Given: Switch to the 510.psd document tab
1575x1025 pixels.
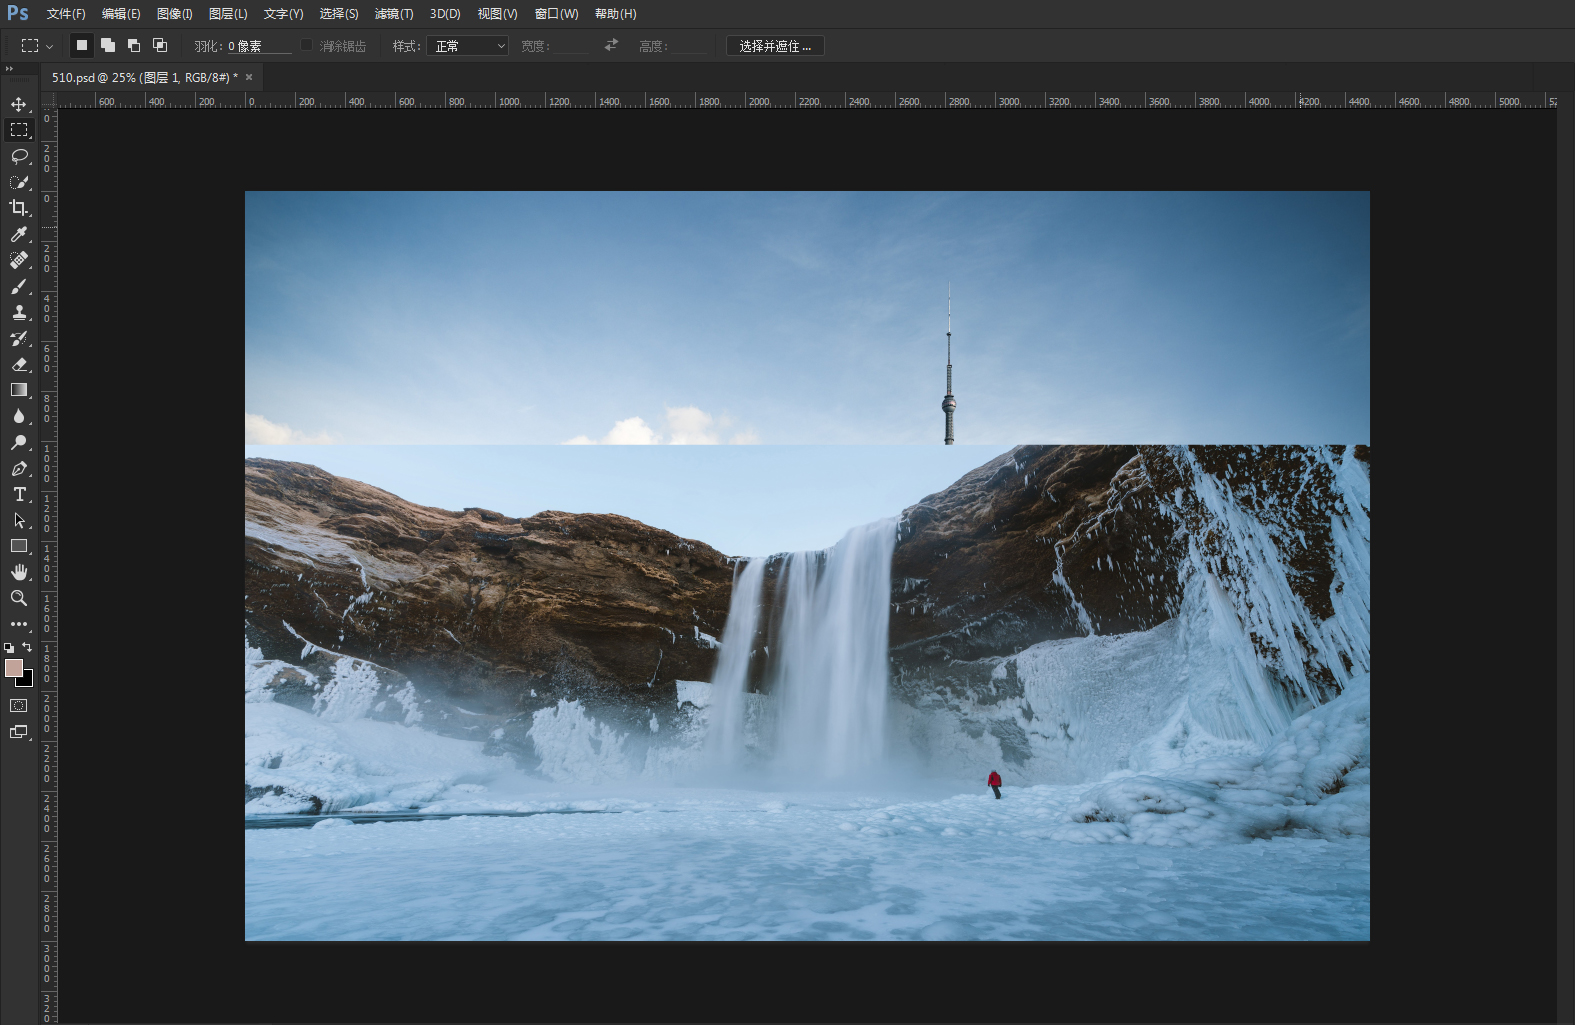Looking at the screenshot, I should 144,77.
